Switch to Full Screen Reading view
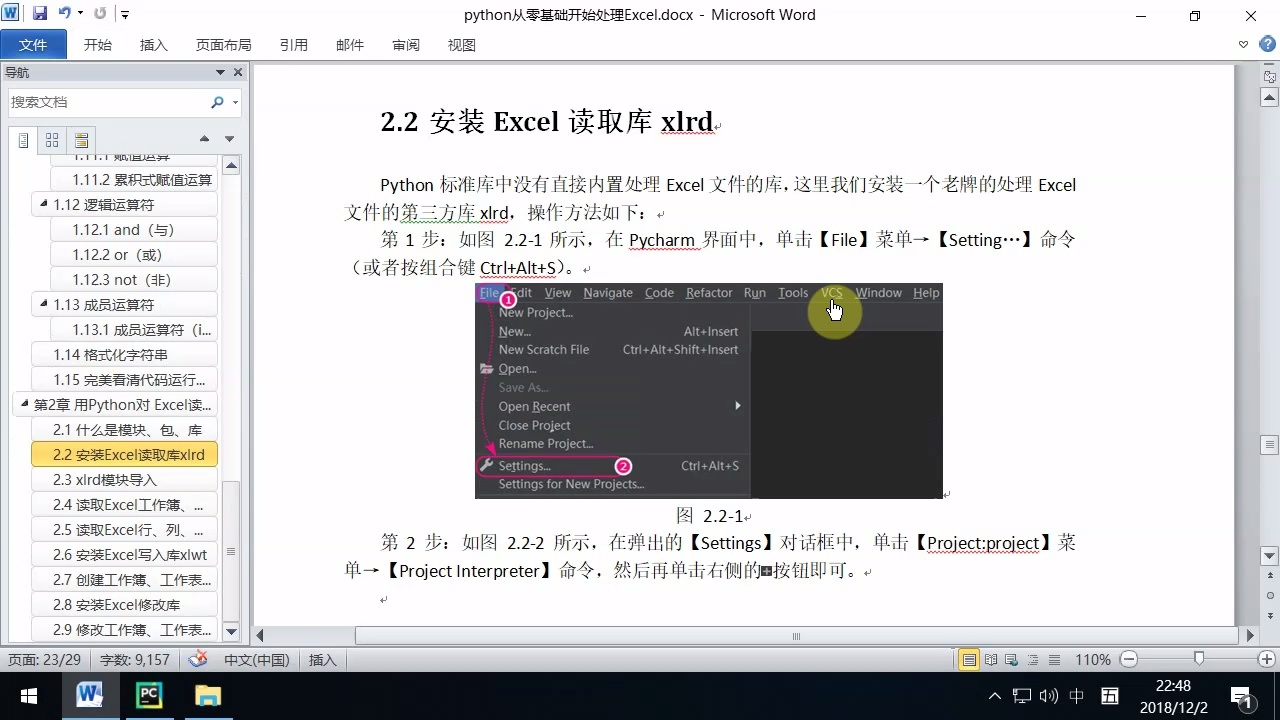Screen dimensions: 1280x720 989,659
